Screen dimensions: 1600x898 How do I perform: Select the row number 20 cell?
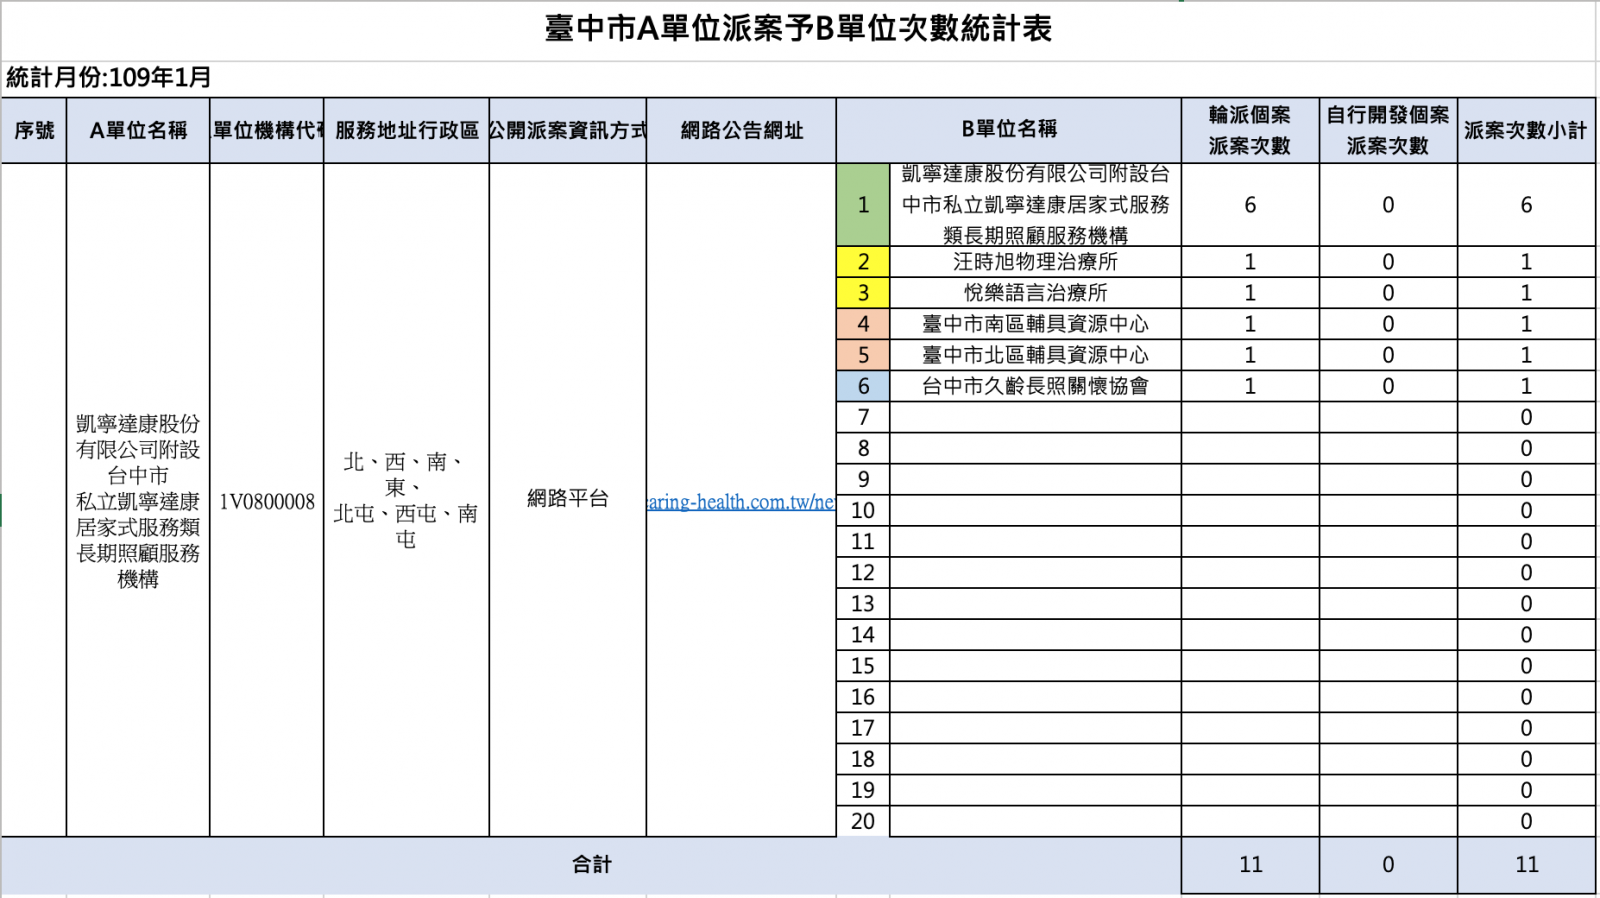[863, 821]
